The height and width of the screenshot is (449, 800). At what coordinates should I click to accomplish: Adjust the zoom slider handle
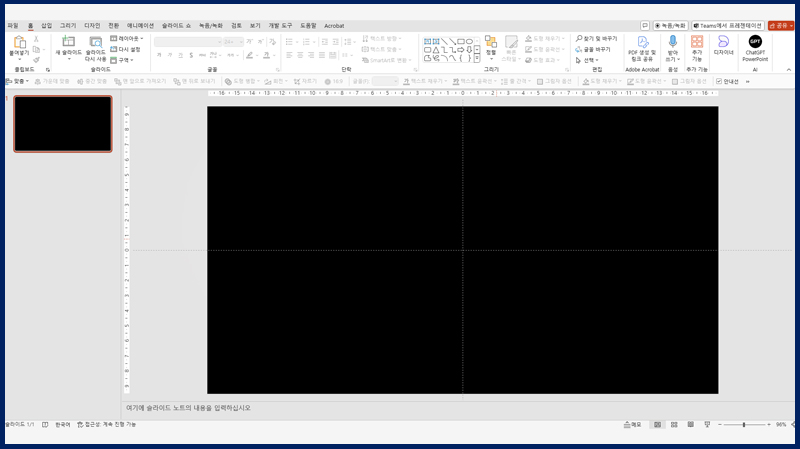coord(744,425)
